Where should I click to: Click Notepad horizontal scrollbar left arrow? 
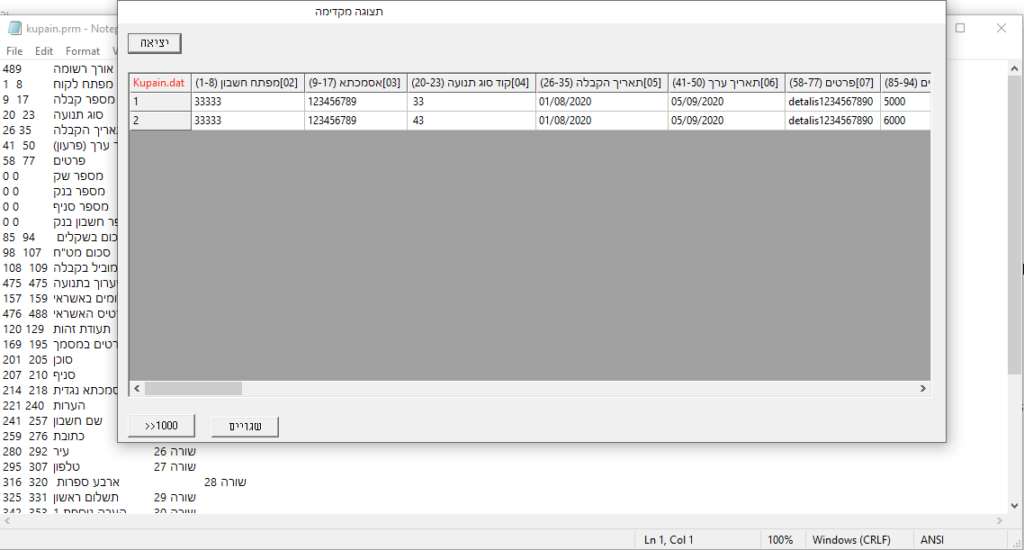[x=8, y=521]
